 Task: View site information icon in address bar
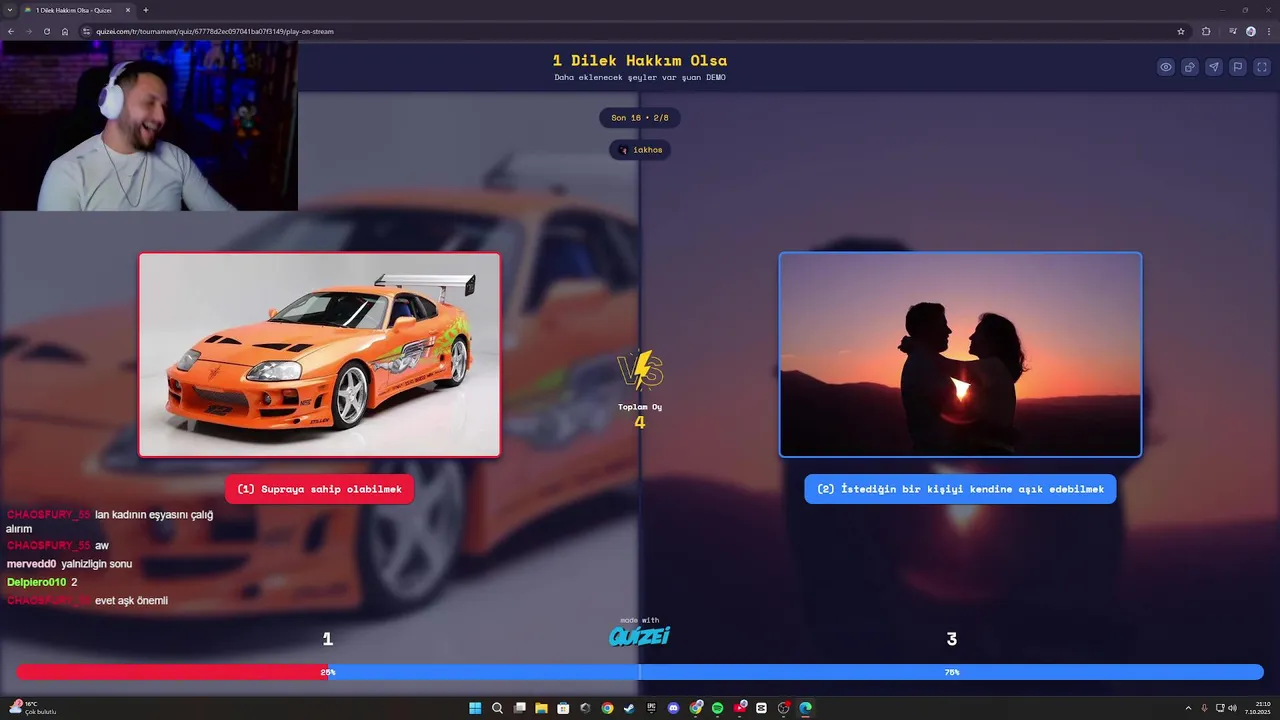86,31
